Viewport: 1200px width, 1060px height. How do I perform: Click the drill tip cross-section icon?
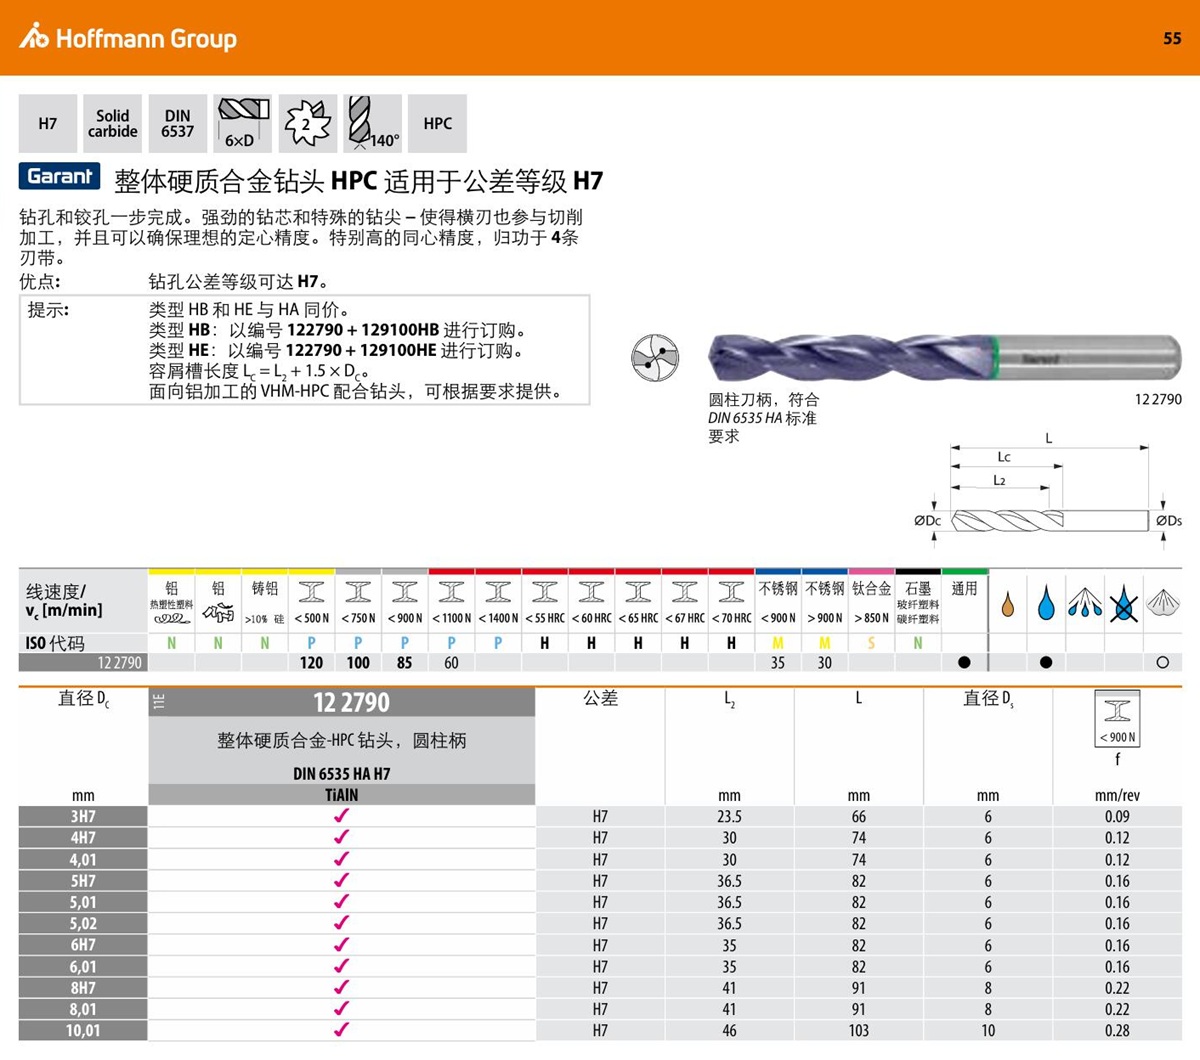655,357
